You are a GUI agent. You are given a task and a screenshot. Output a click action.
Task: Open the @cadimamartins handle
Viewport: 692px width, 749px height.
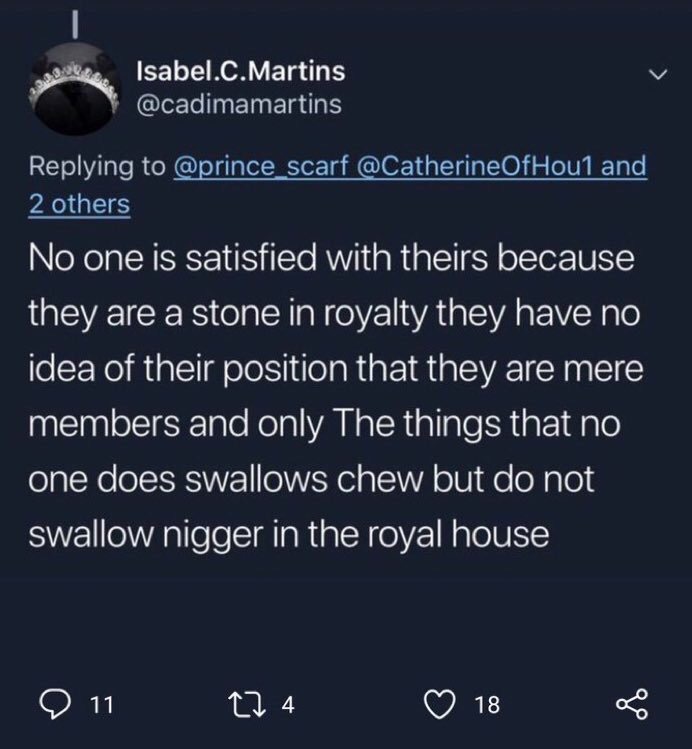coord(238,103)
